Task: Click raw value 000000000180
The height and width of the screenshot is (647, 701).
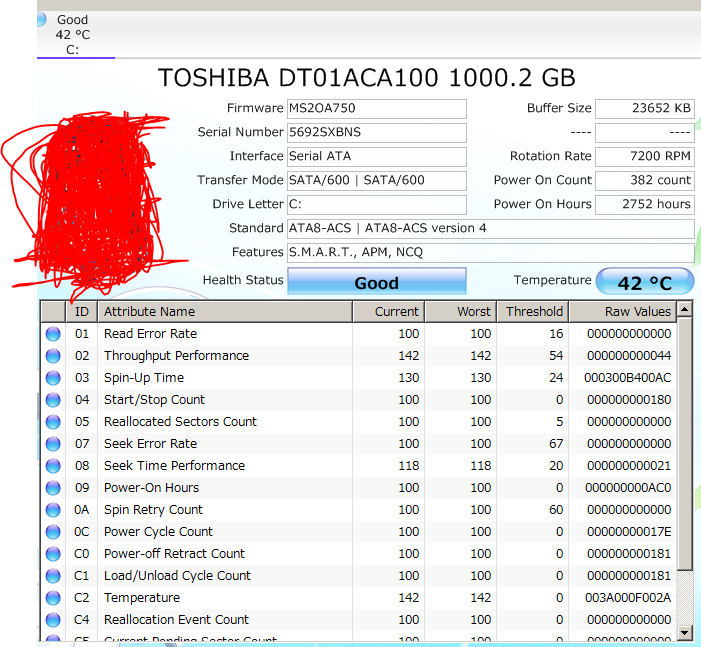Action: coord(629,399)
